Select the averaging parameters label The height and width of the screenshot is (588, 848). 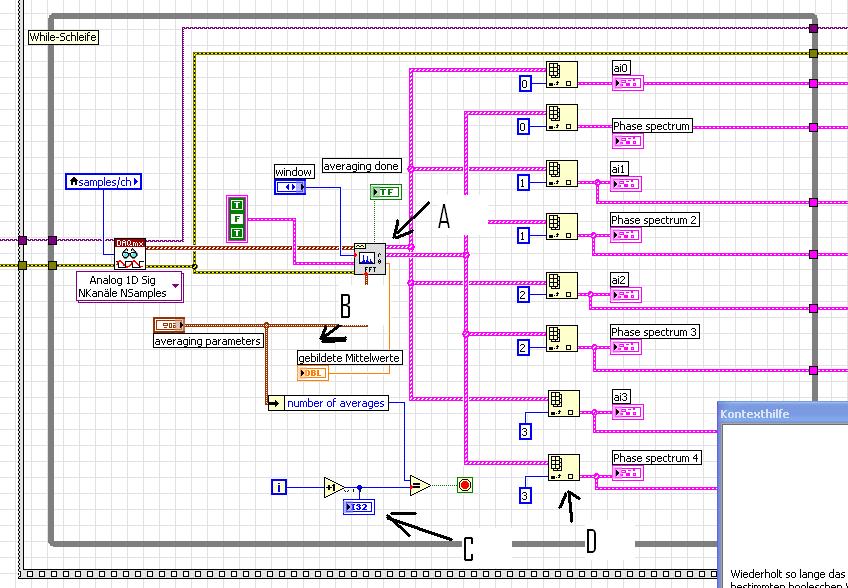[208, 341]
